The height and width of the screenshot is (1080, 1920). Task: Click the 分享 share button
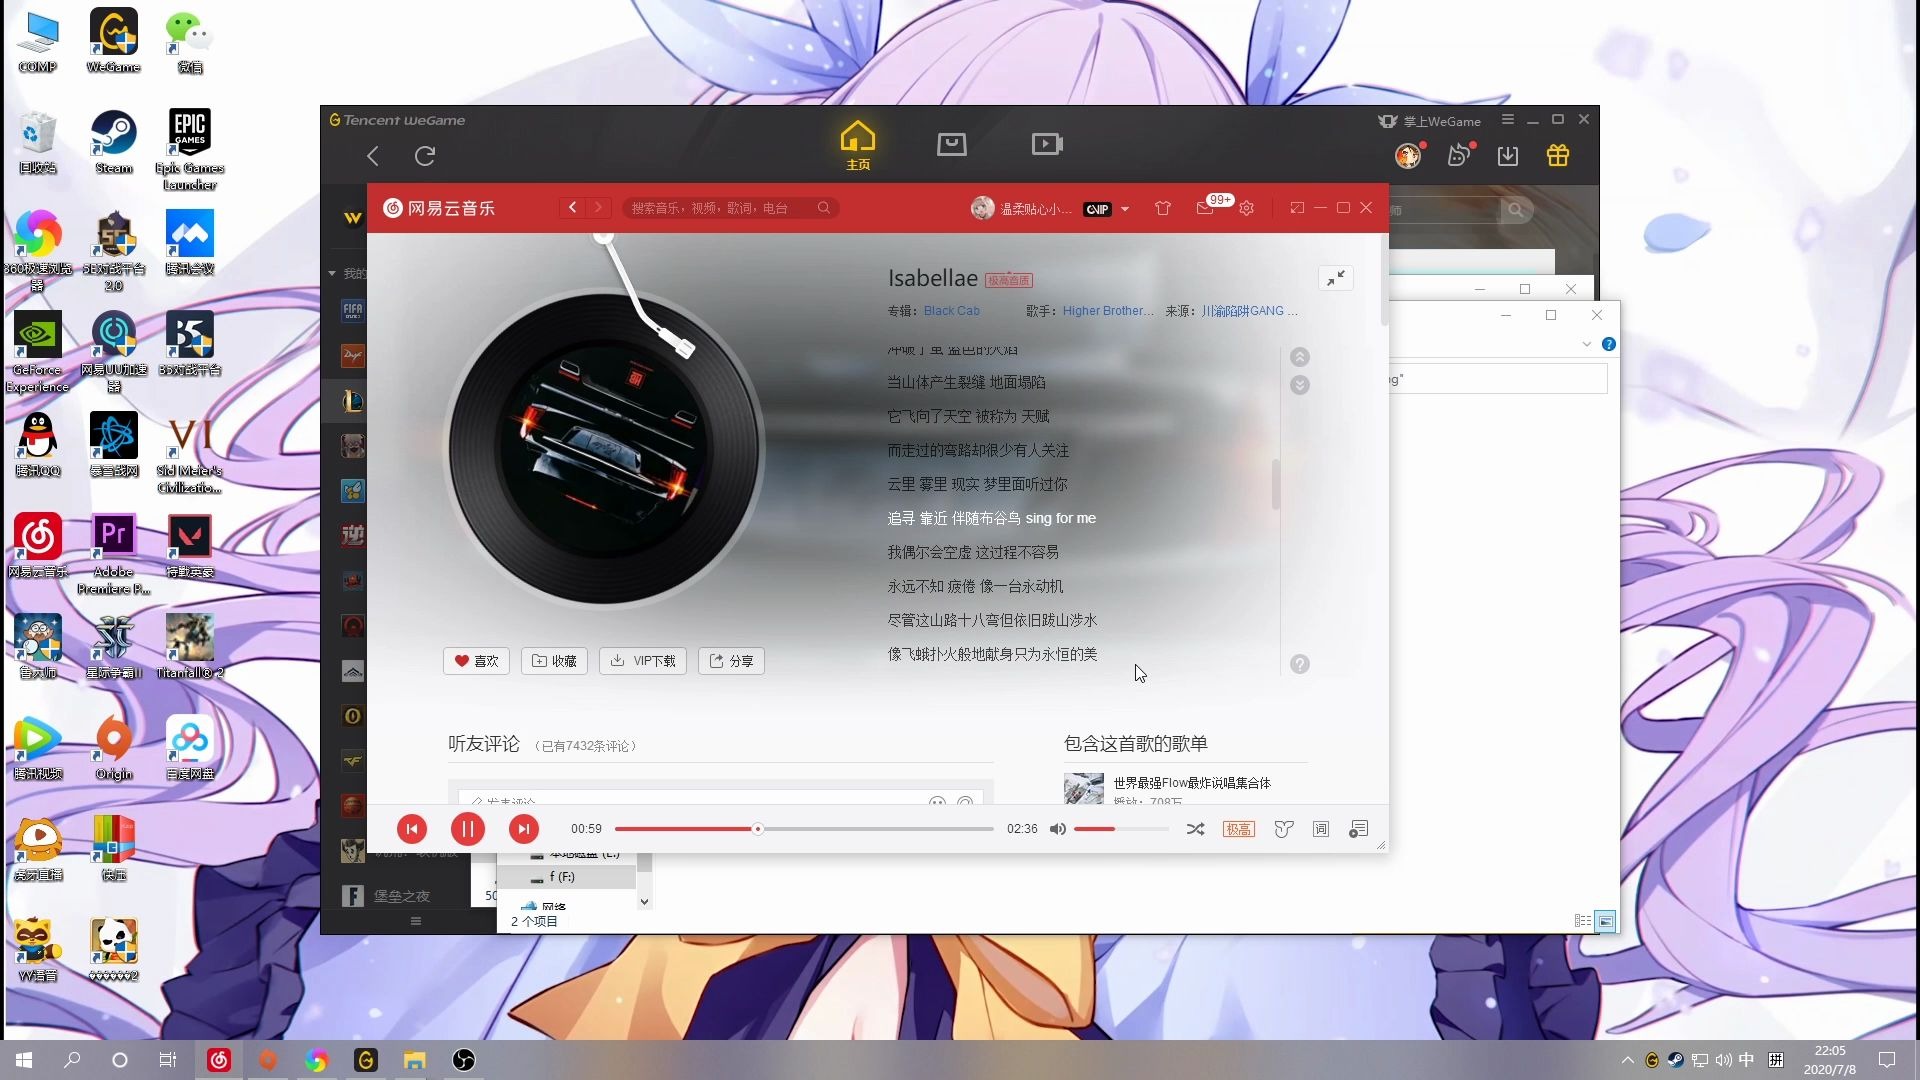tap(731, 661)
